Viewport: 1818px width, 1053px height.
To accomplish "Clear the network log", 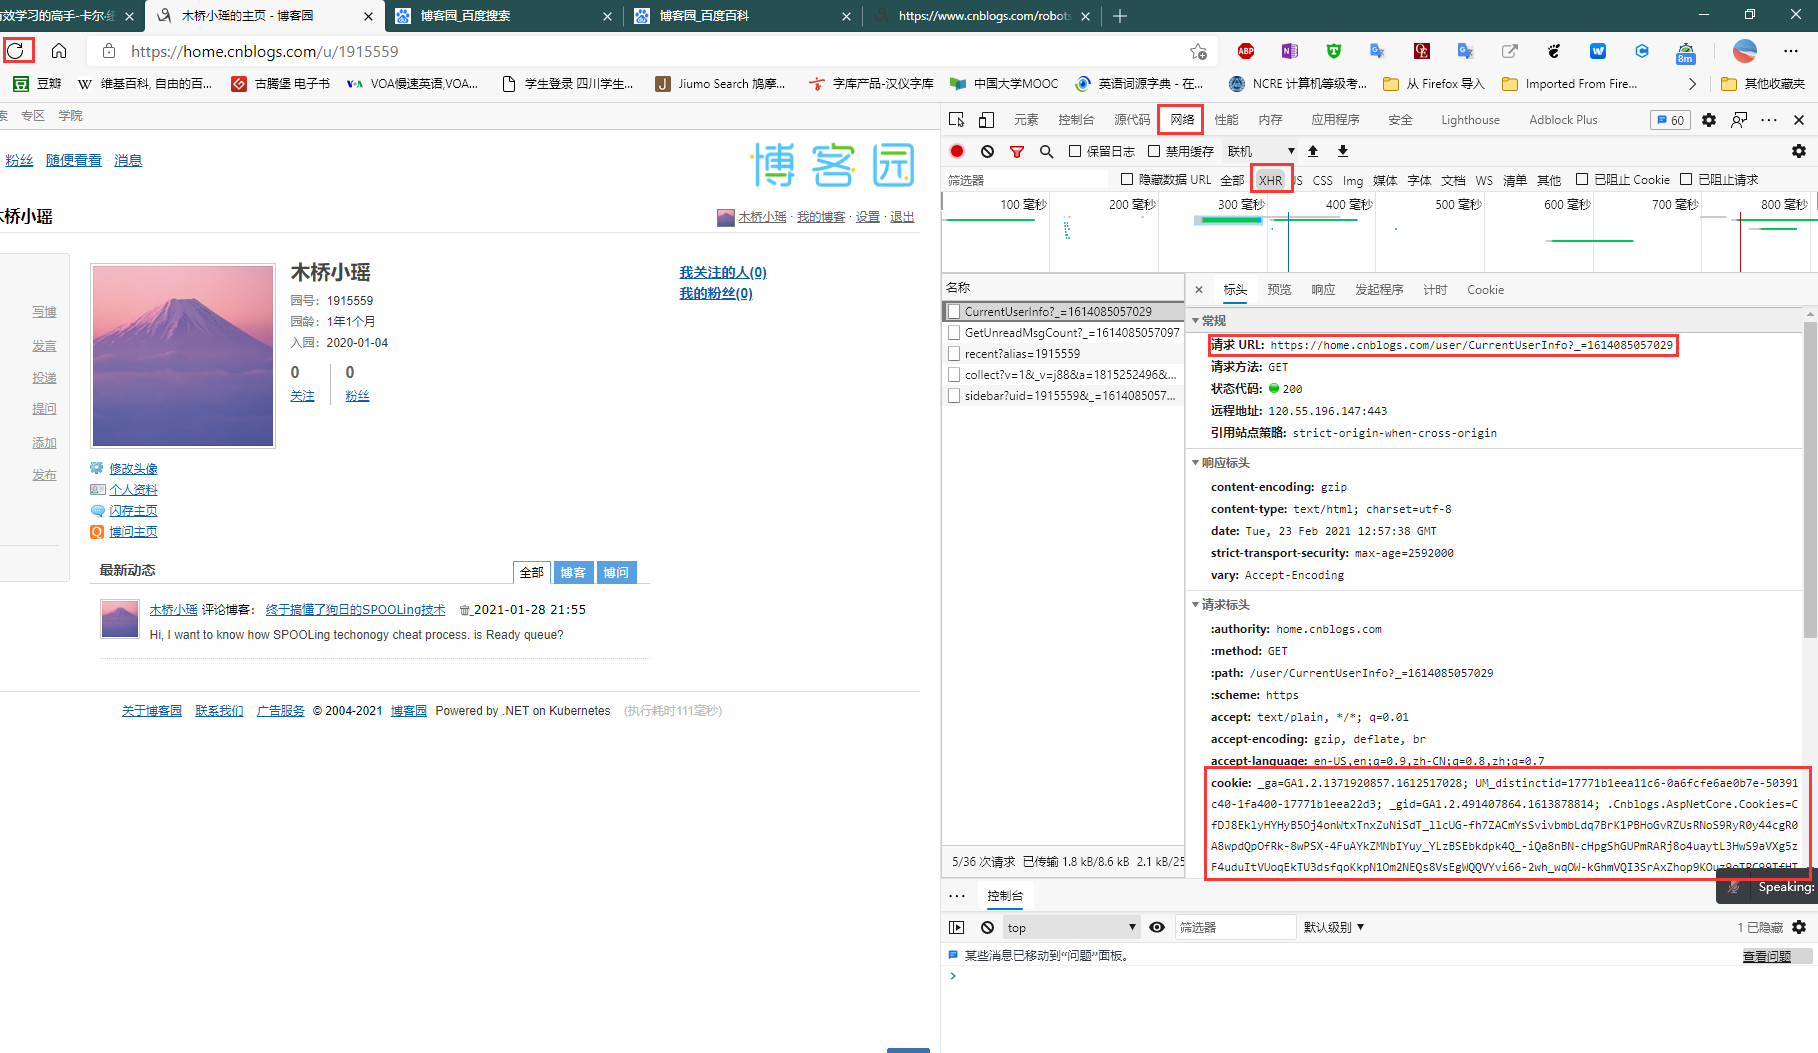I will pos(987,151).
